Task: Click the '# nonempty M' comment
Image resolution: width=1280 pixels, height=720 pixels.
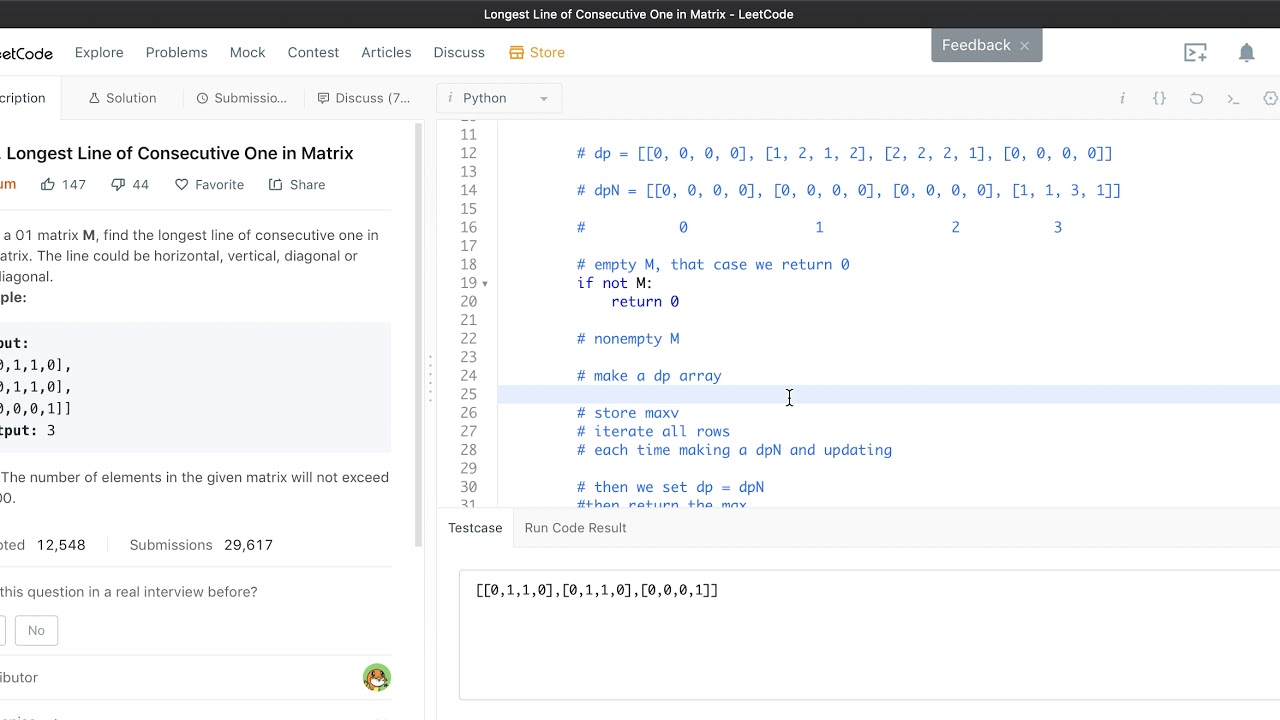Action: point(628,339)
